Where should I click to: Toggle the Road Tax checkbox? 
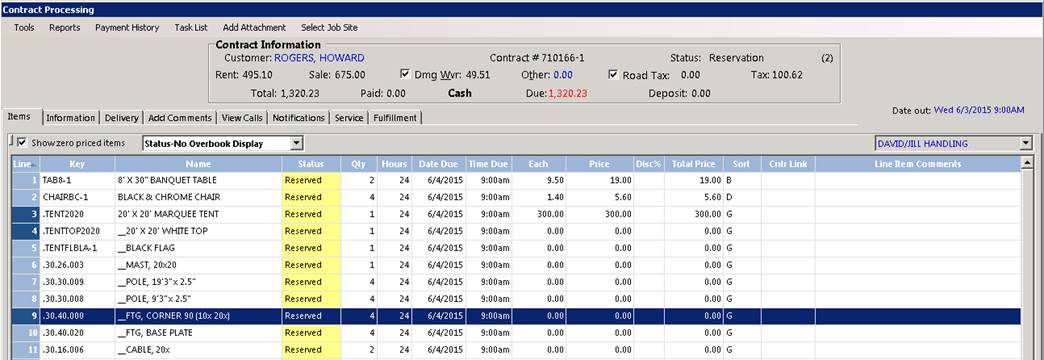pyautogui.click(x=613, y=75)
